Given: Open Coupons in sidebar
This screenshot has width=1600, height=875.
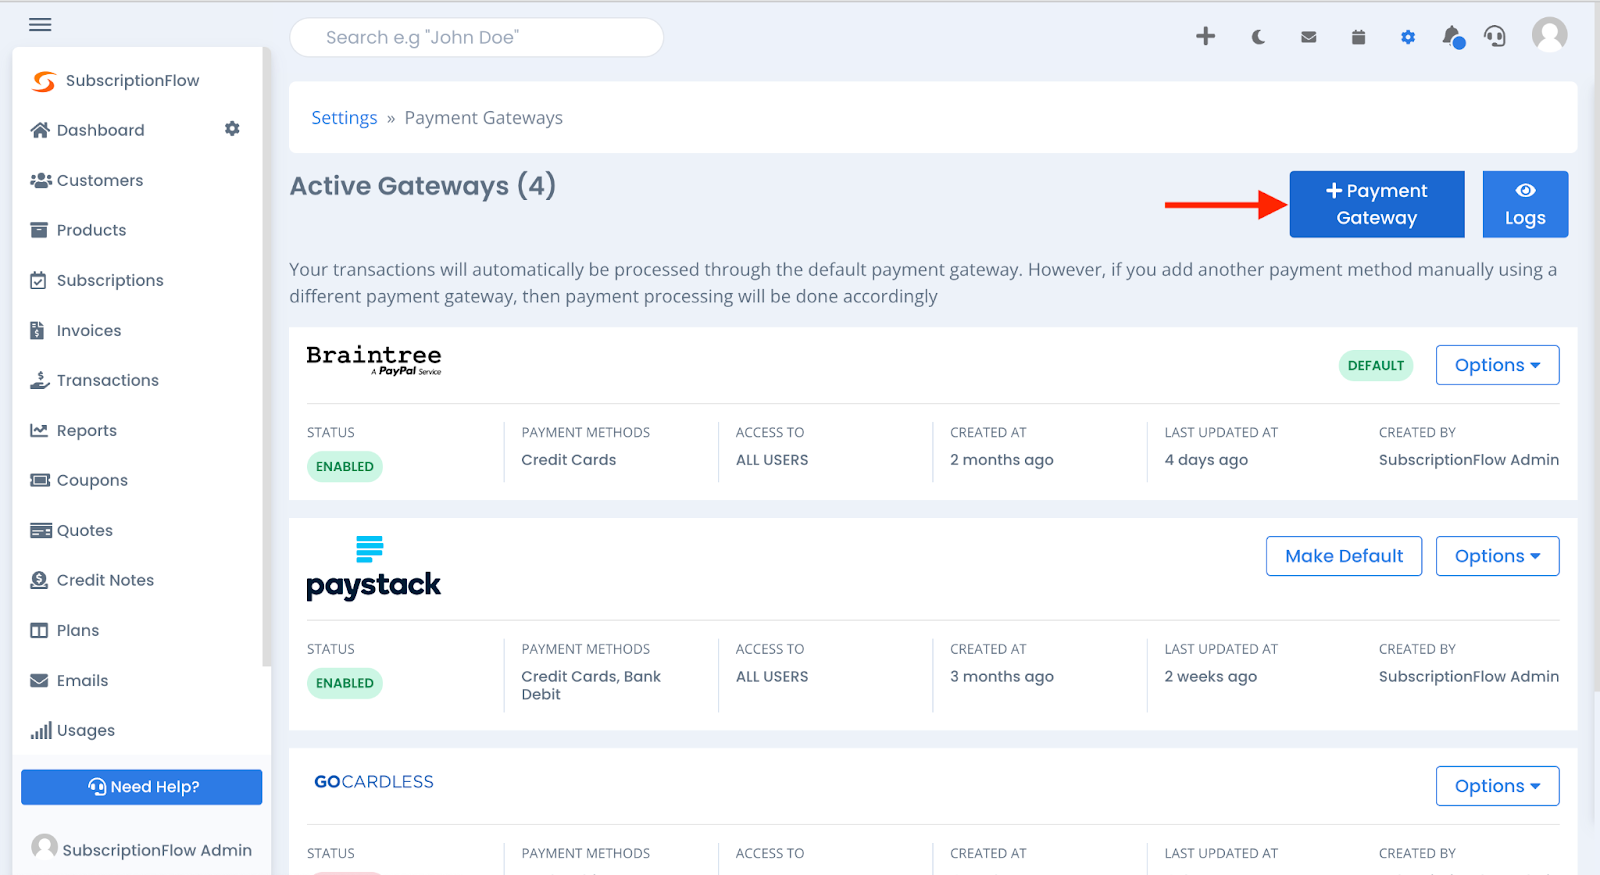Looking at the screenshot, I should 80,480.
